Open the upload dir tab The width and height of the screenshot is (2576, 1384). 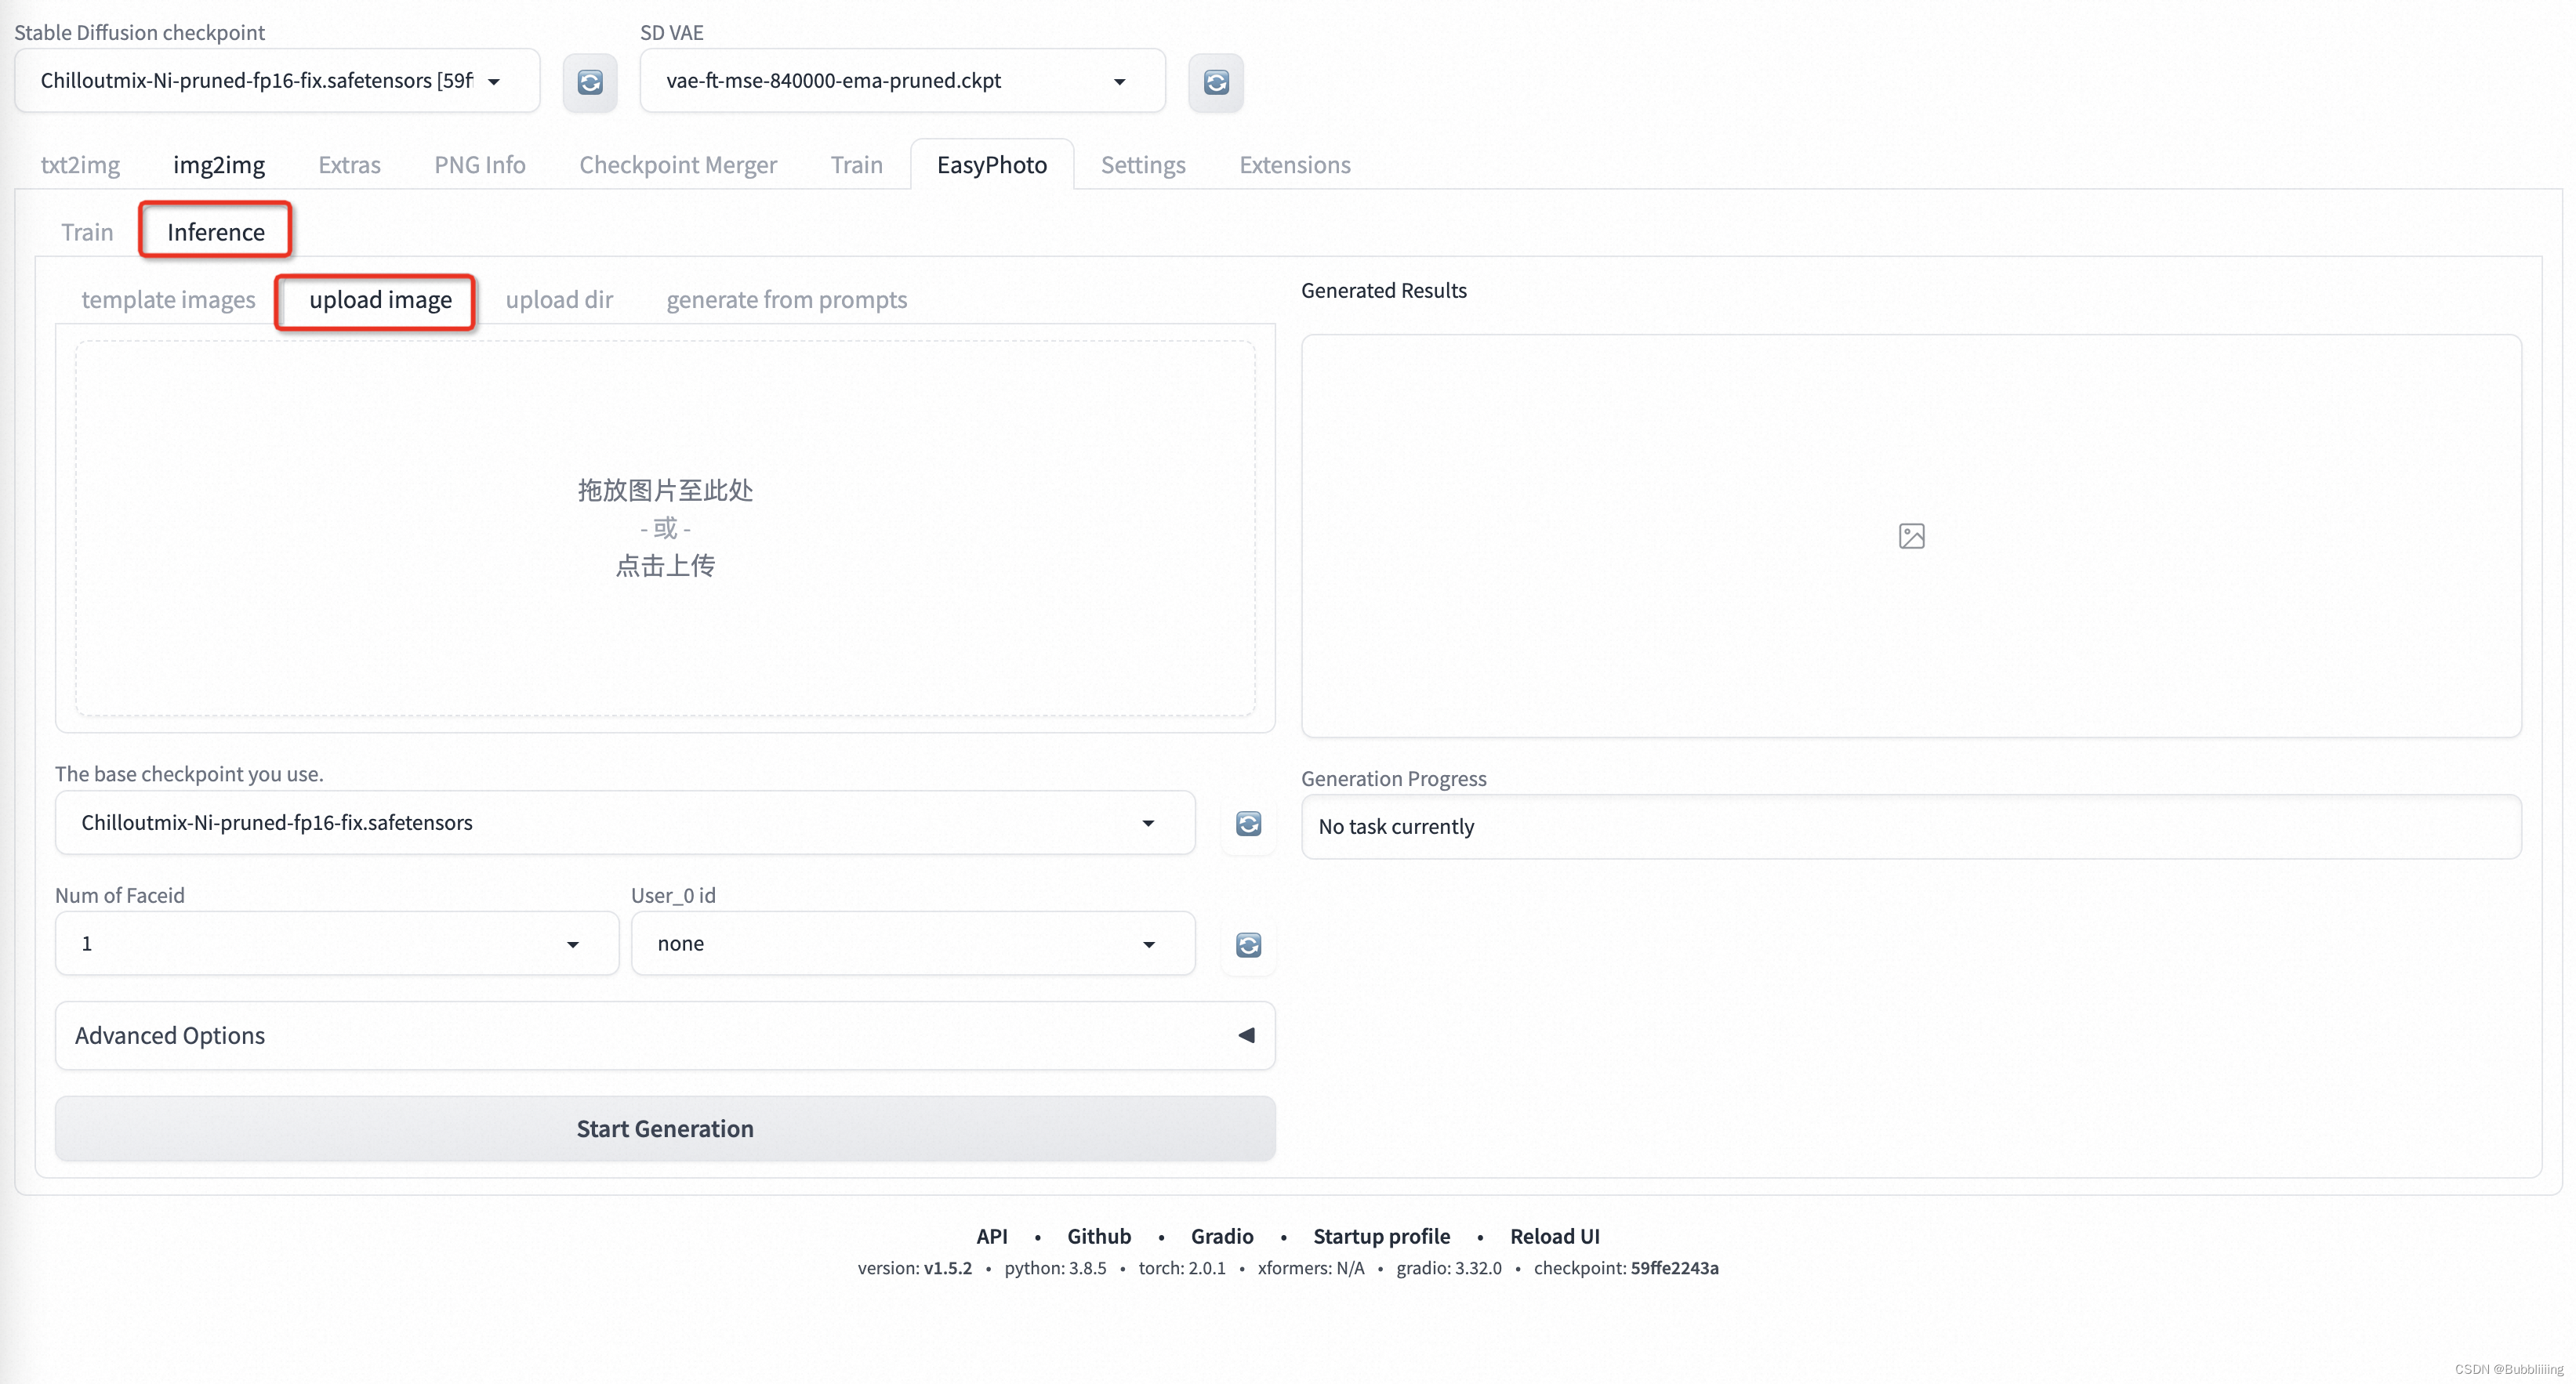(x=559, y=299)
